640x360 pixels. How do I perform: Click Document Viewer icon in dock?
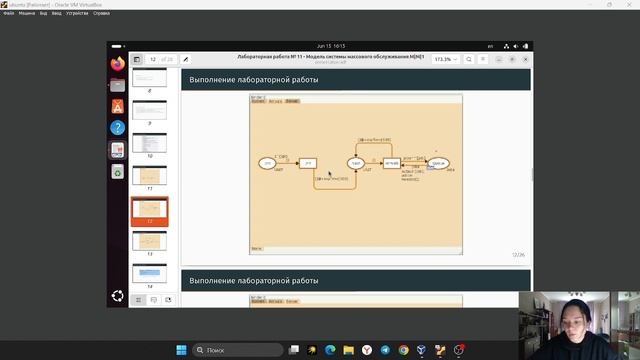pyautogui.click(x=118, y=150)
